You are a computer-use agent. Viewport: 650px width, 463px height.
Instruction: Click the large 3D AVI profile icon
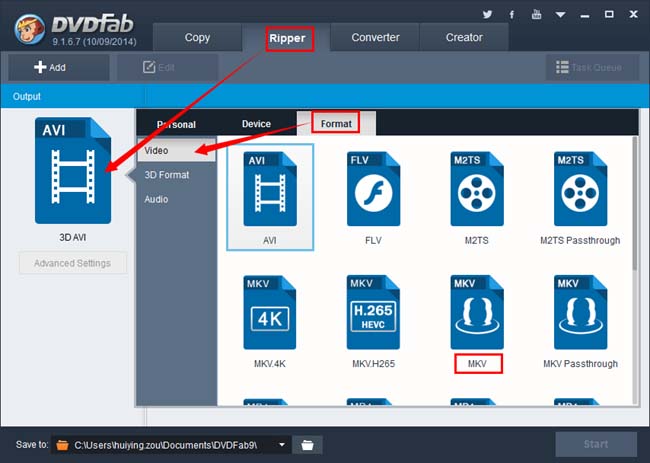pyautogui.click(x=73, y=171)
